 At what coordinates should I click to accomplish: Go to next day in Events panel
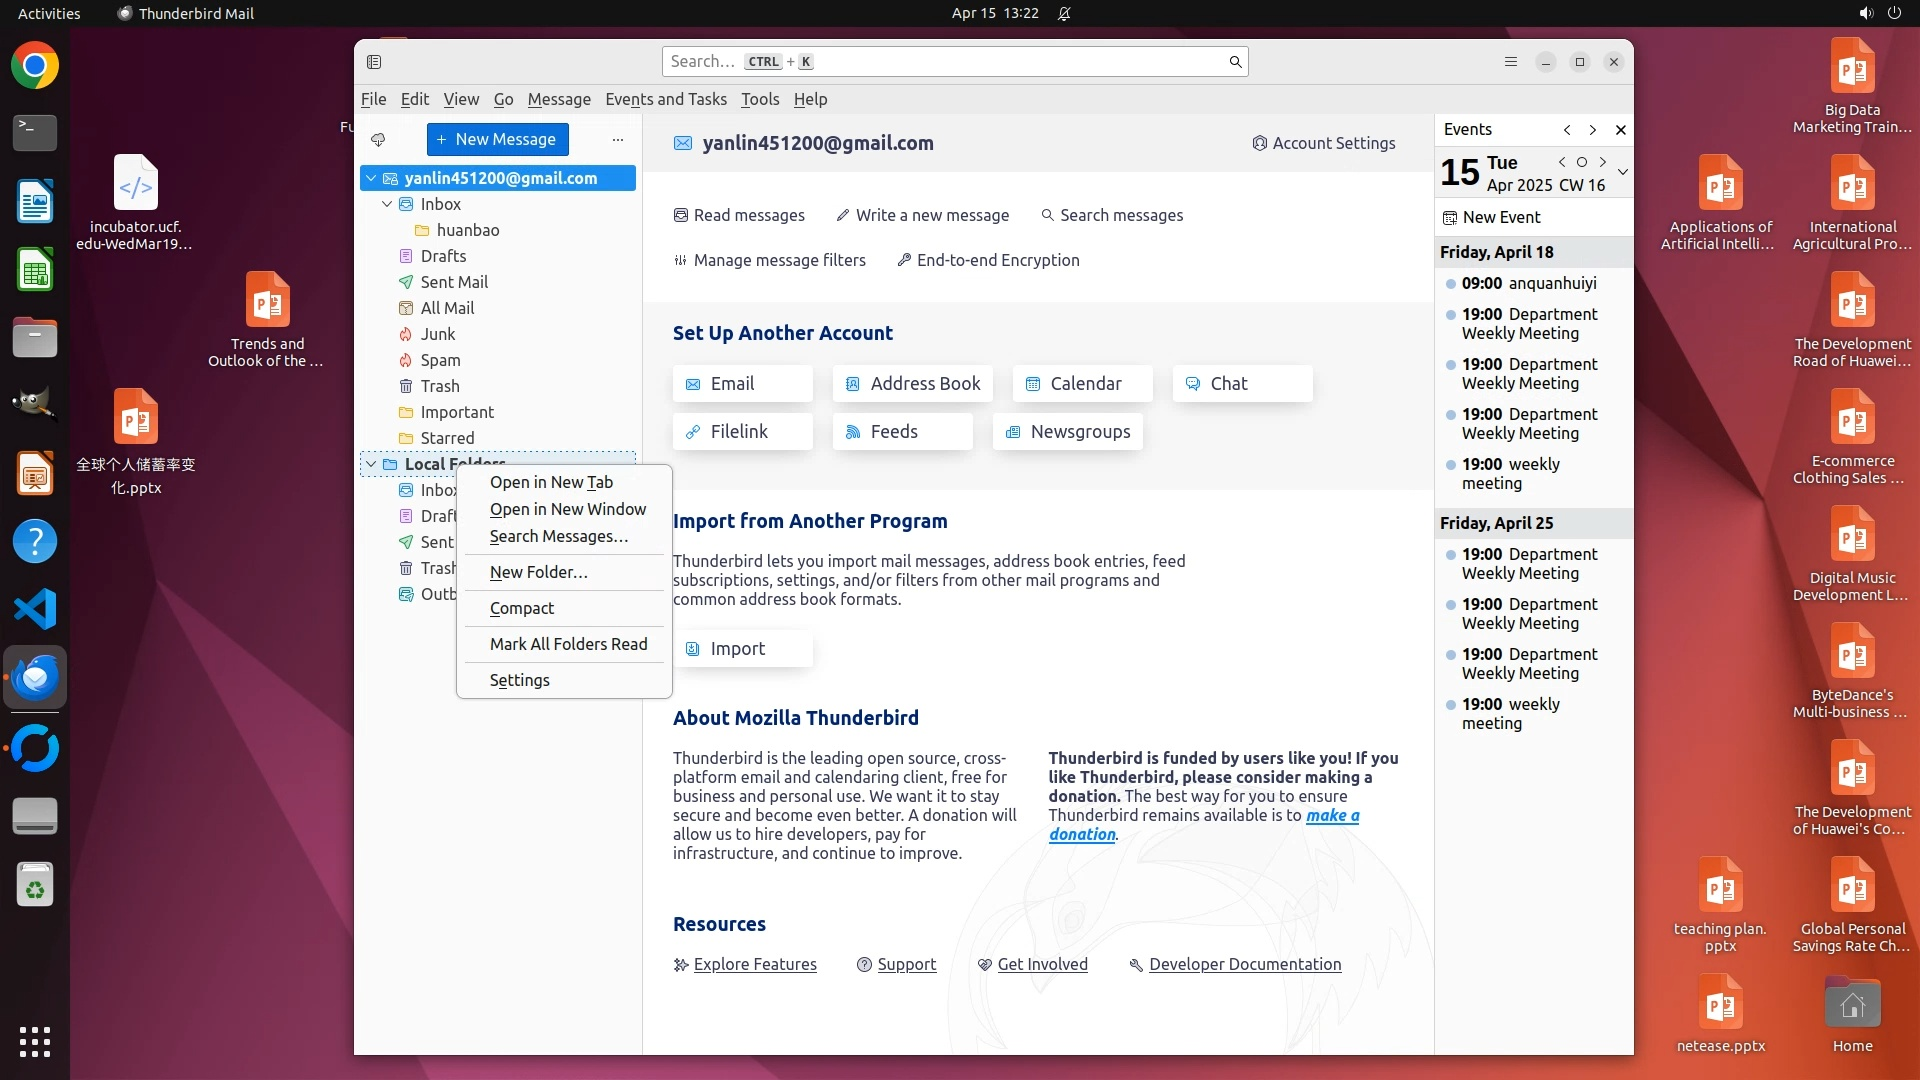click(x=1603, y=162)
